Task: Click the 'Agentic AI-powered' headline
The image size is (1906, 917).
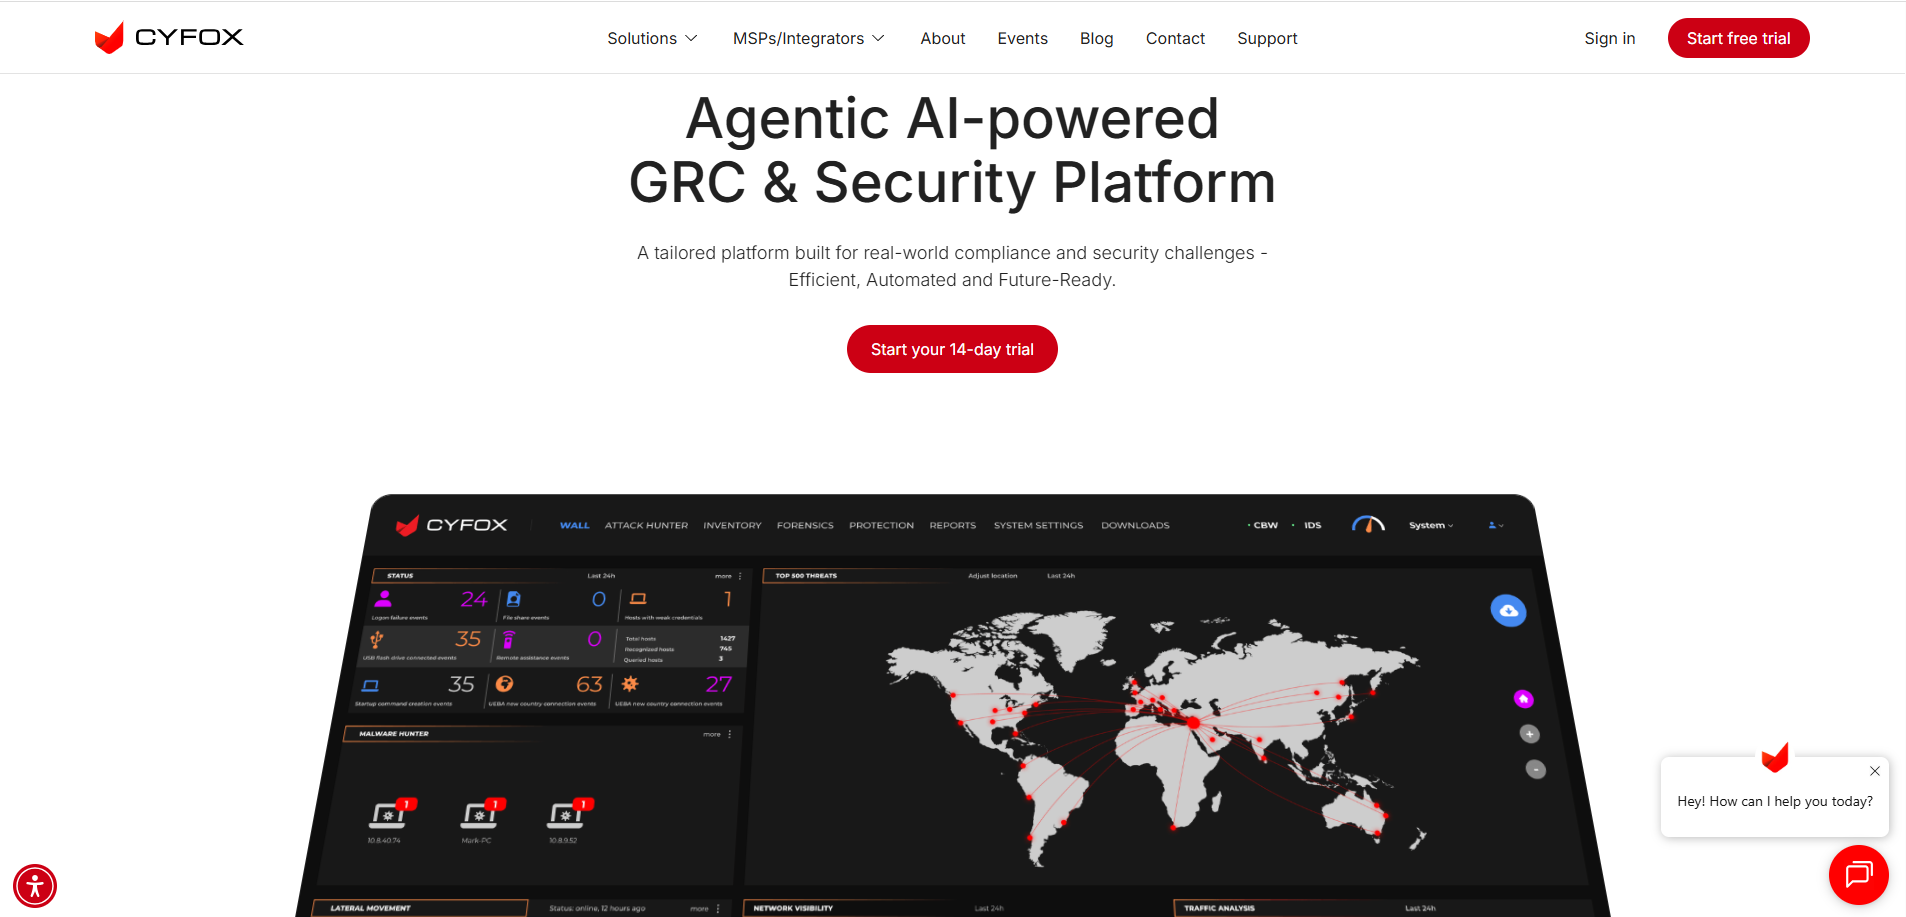Action: point(952,118)
